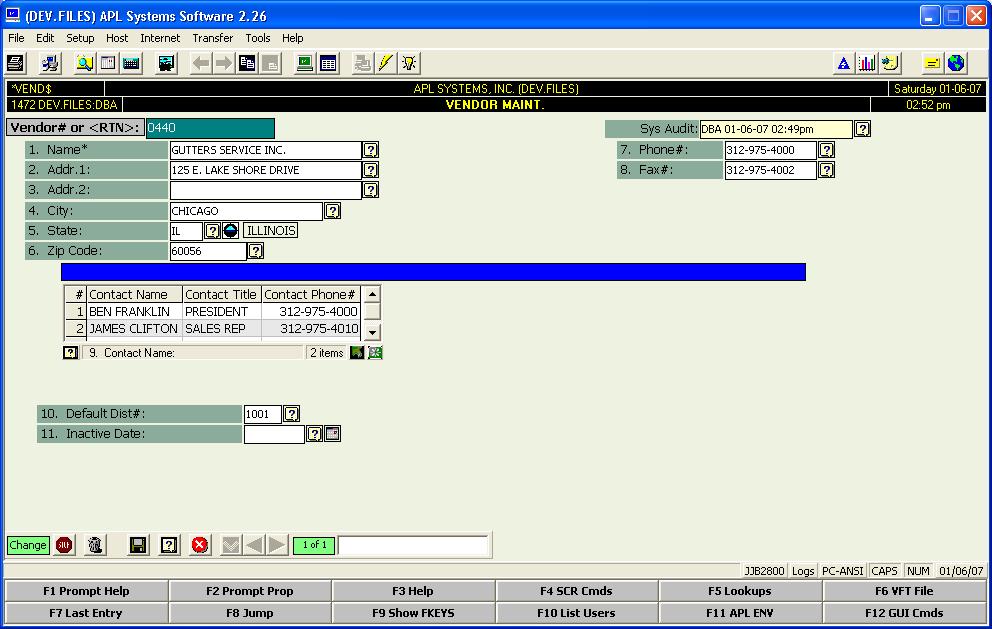Click the F4 SCR Cmds button

tap(576, 591)
